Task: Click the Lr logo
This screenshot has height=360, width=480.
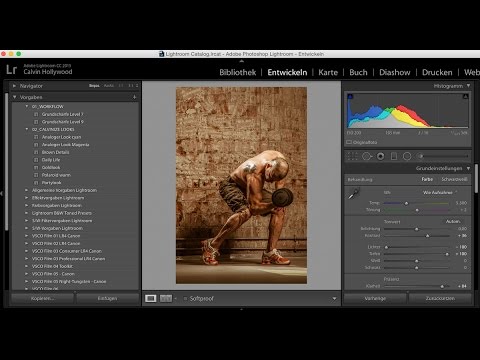Action: (x=11, y=69)
